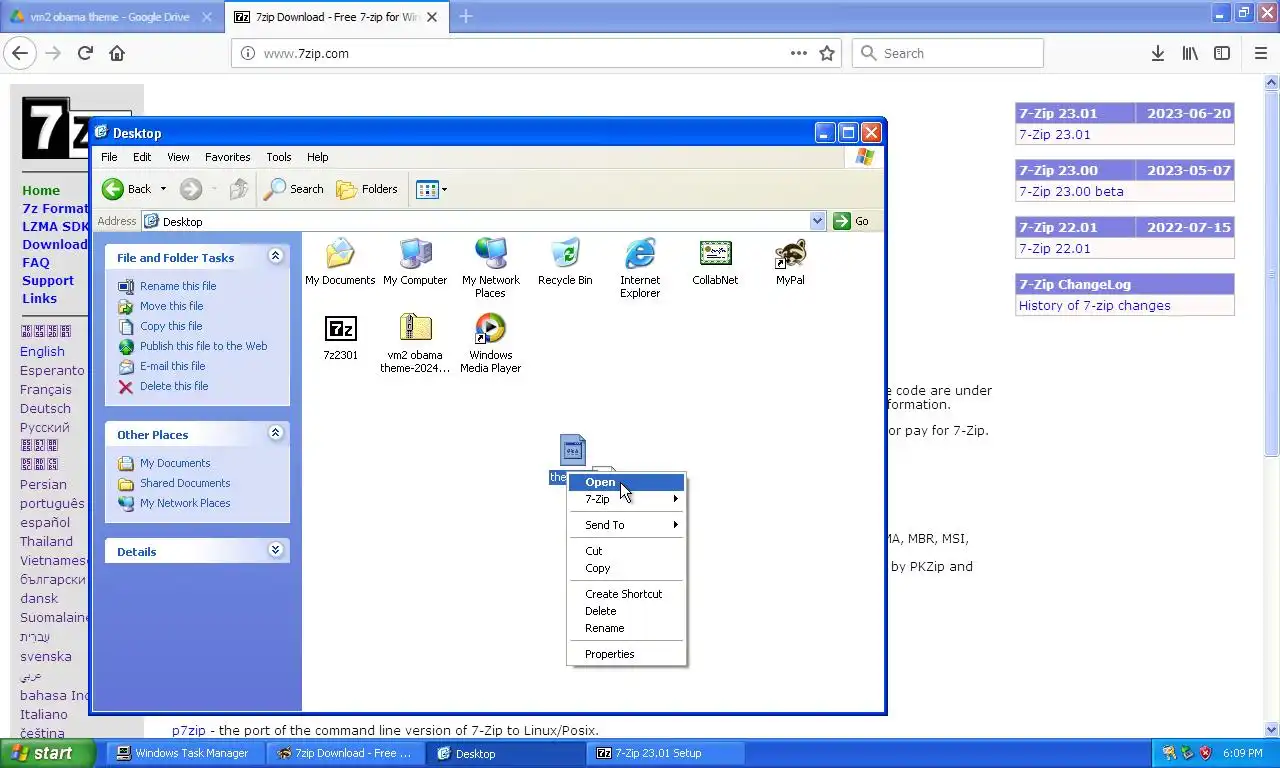Switch to 7-Zip 23.01 Setup taskbar button
1280x768 pixels.
click(664, 753)
